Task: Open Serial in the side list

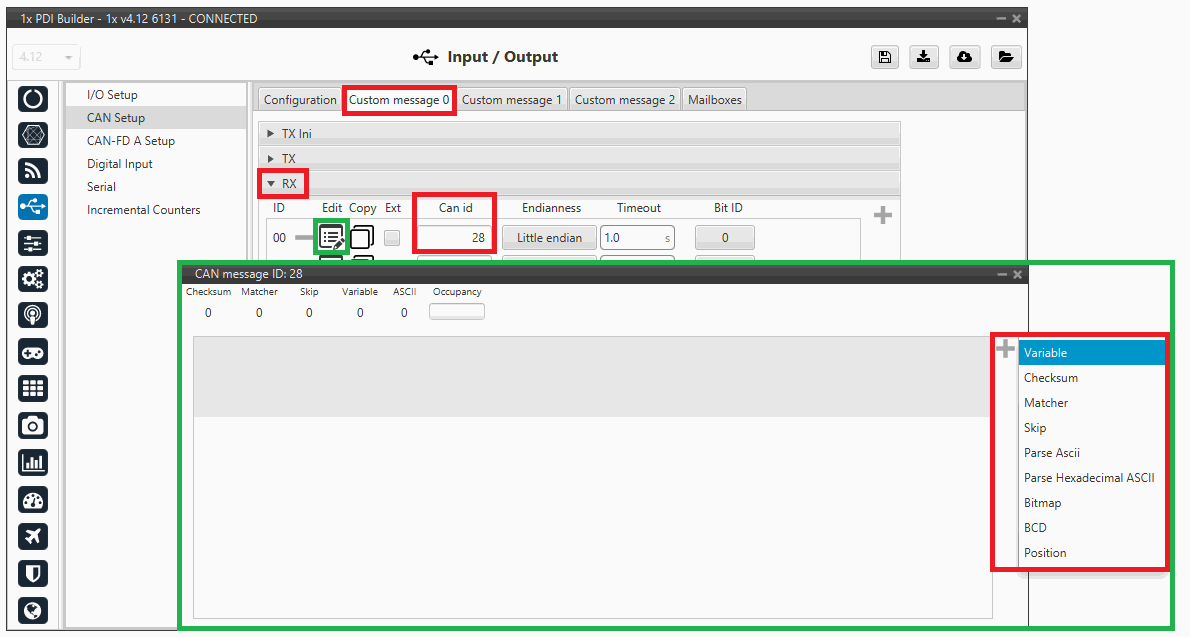Action: (156, 187)
